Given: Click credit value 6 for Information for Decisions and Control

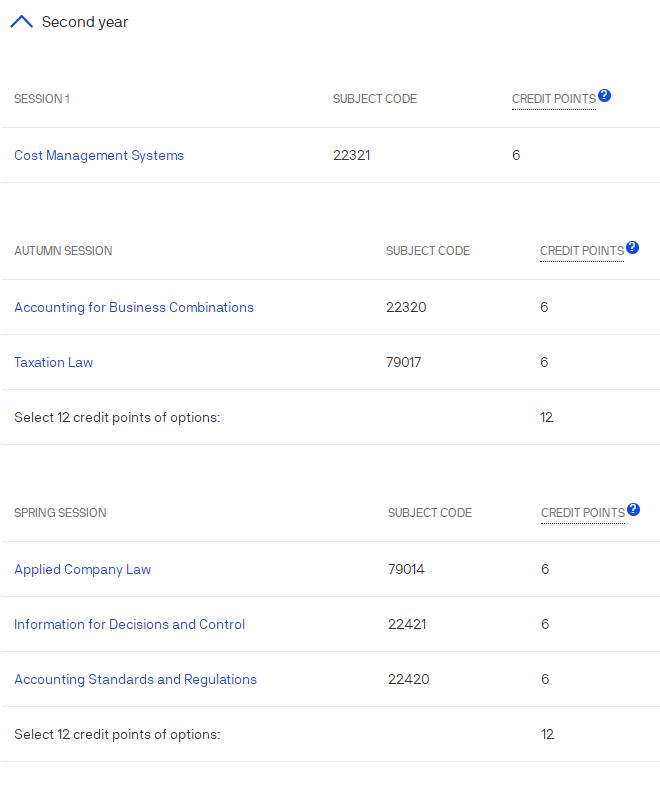Looking at the screenshot, I should [x=545, y=624].
